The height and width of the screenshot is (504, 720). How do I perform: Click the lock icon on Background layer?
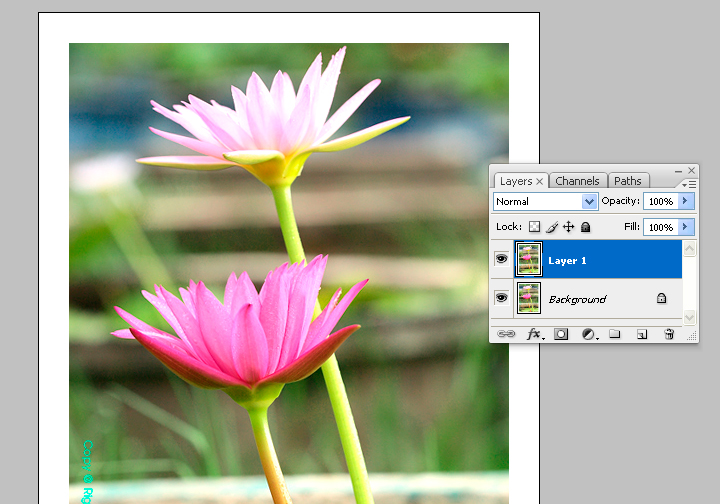click(661, 298)
